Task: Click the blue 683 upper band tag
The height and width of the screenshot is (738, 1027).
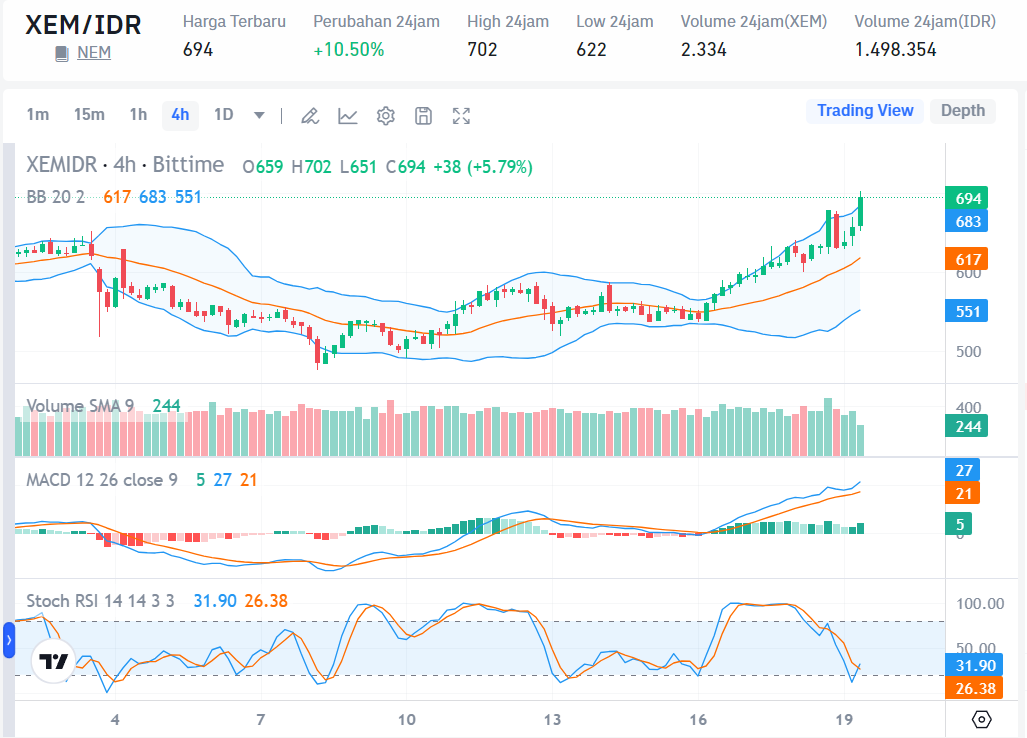Action: click(967, 221)
